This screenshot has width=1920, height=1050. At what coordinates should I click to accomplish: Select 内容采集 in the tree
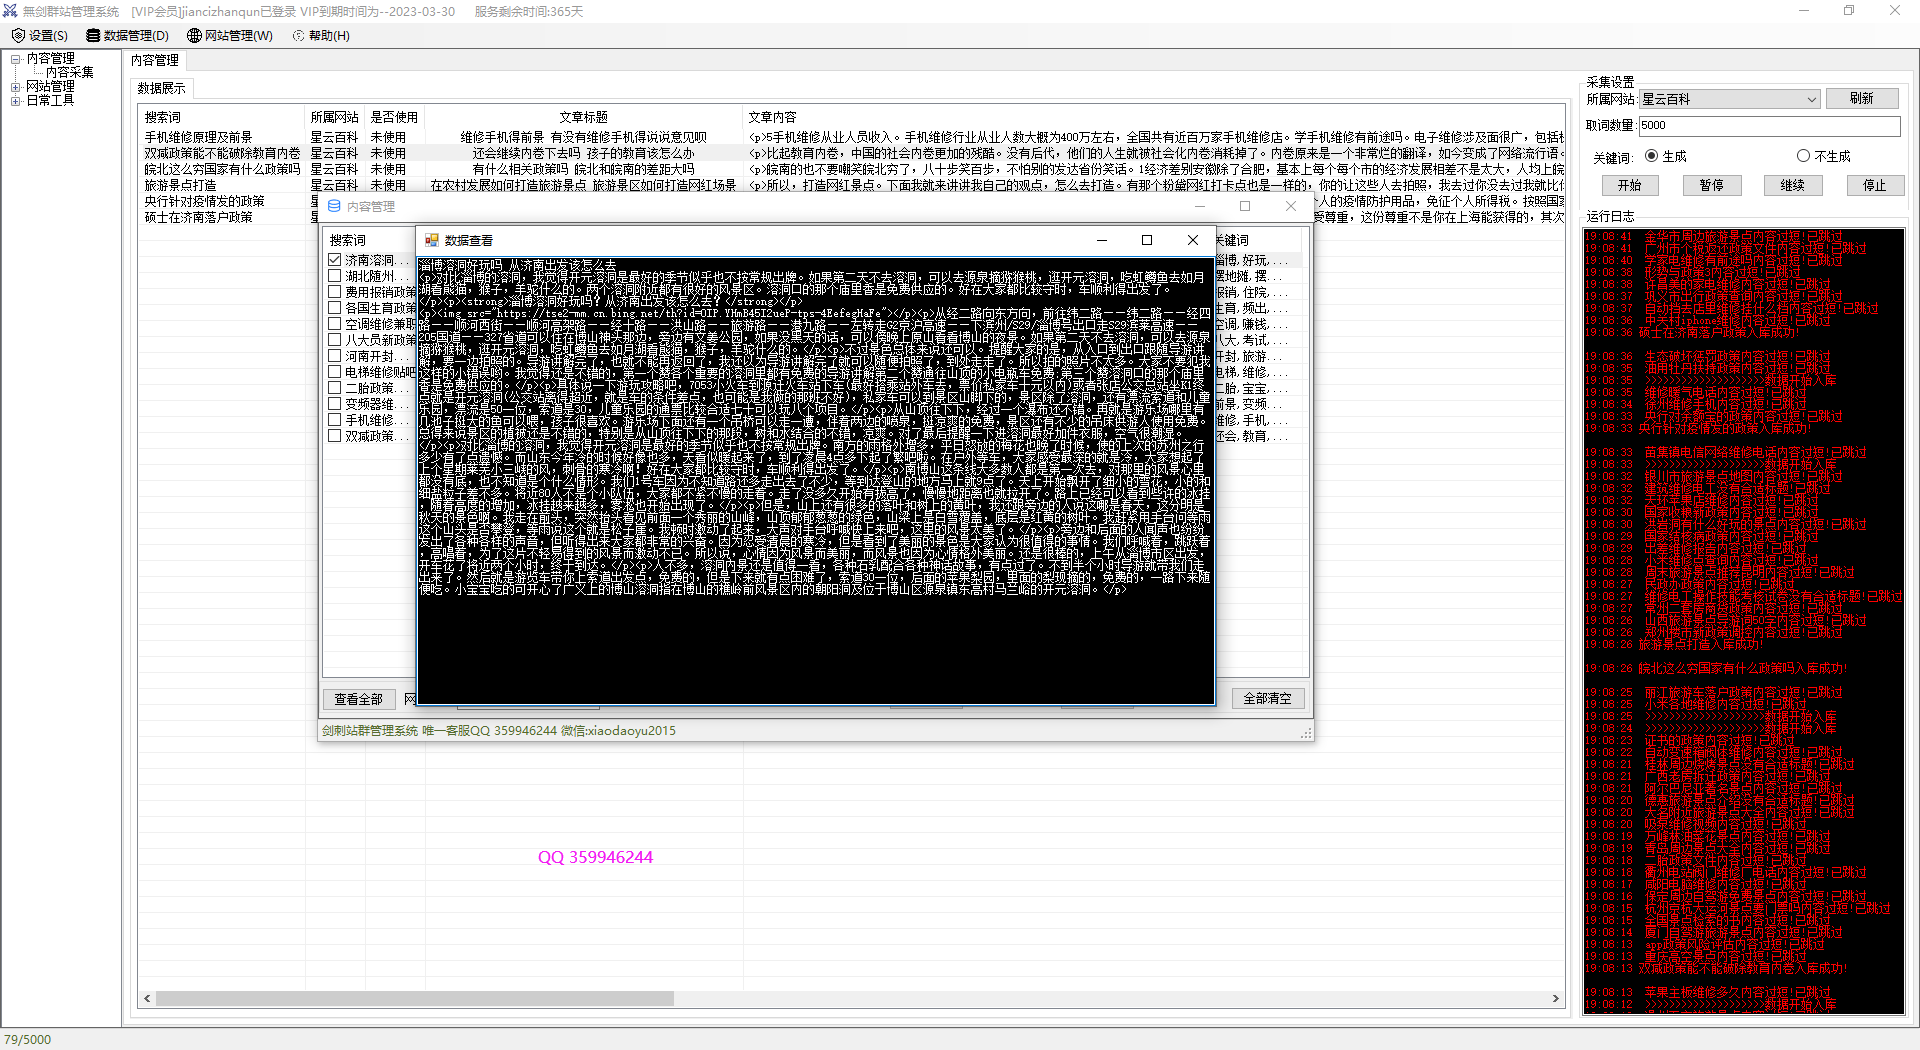click(x=70, y=72)
